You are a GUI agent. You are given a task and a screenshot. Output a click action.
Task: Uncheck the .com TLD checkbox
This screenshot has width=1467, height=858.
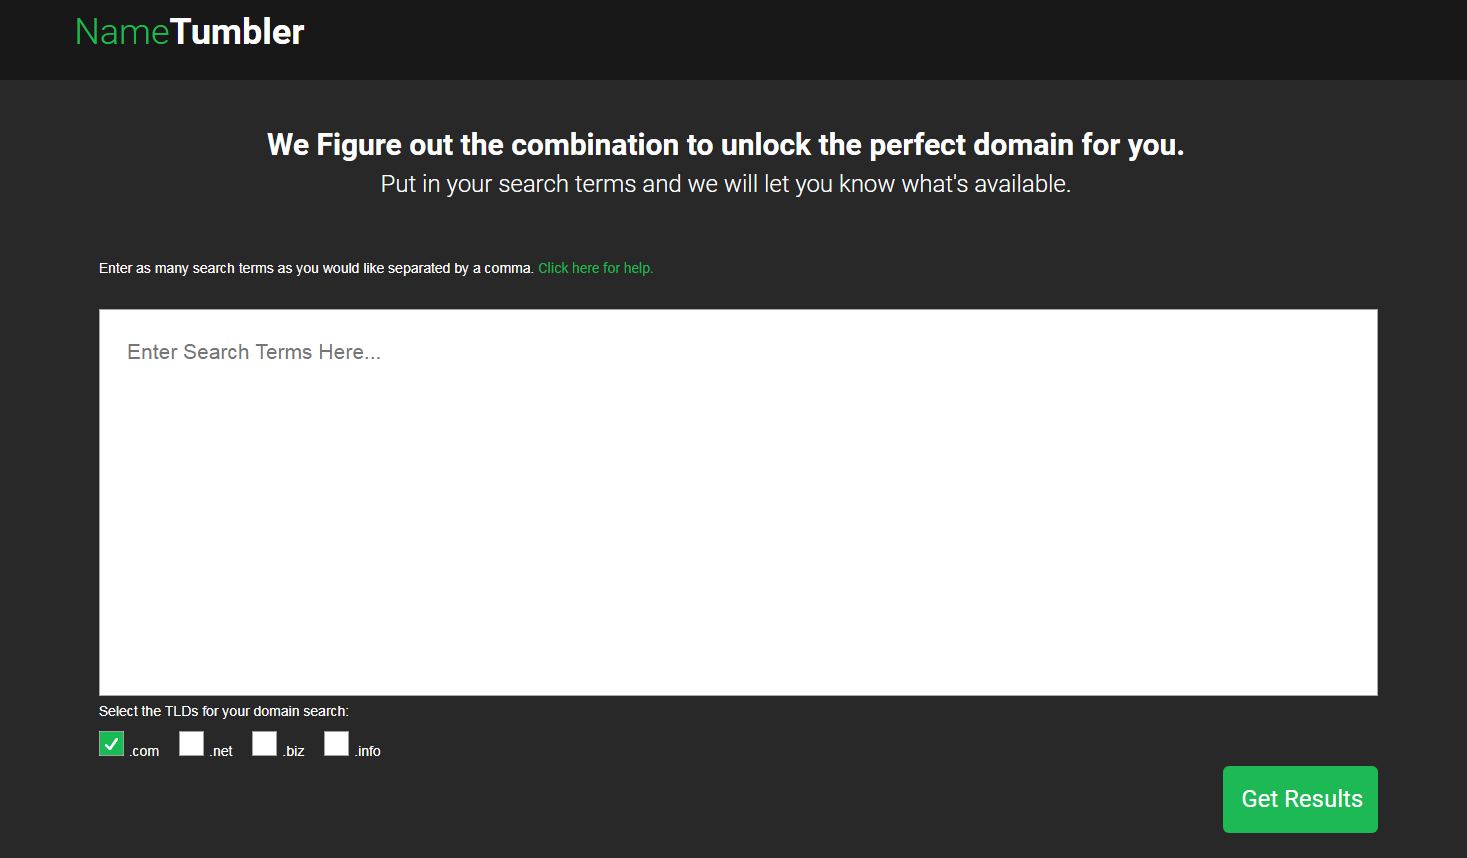111,744
